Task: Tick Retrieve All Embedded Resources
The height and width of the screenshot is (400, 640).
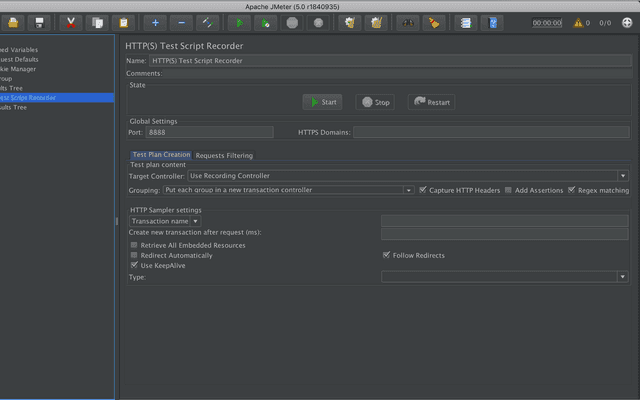Action: [x=134, y=245]
